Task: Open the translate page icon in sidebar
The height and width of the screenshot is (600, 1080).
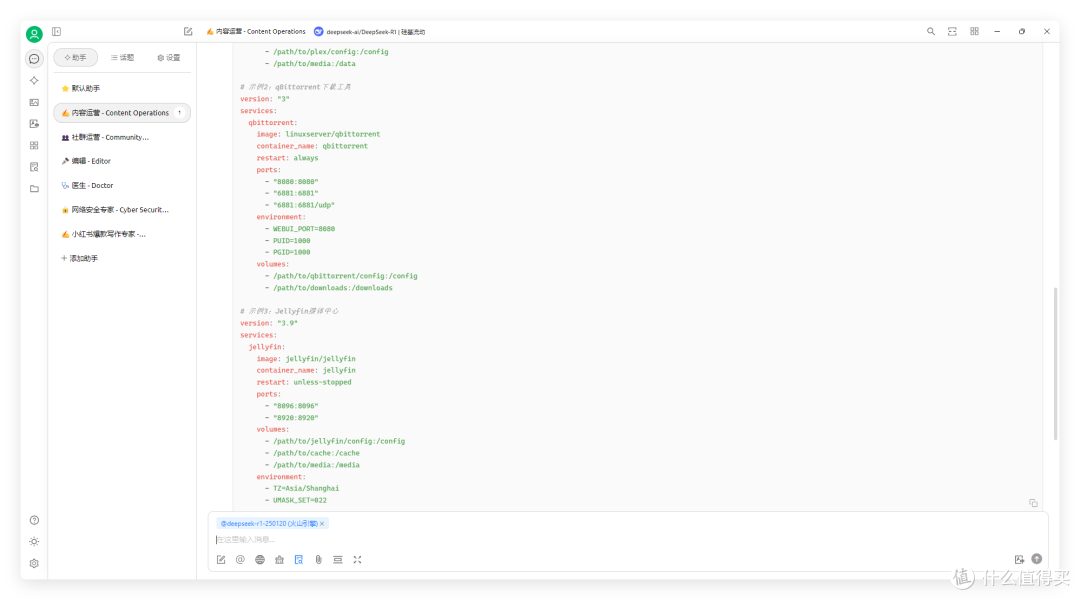Action: [34, 124]
